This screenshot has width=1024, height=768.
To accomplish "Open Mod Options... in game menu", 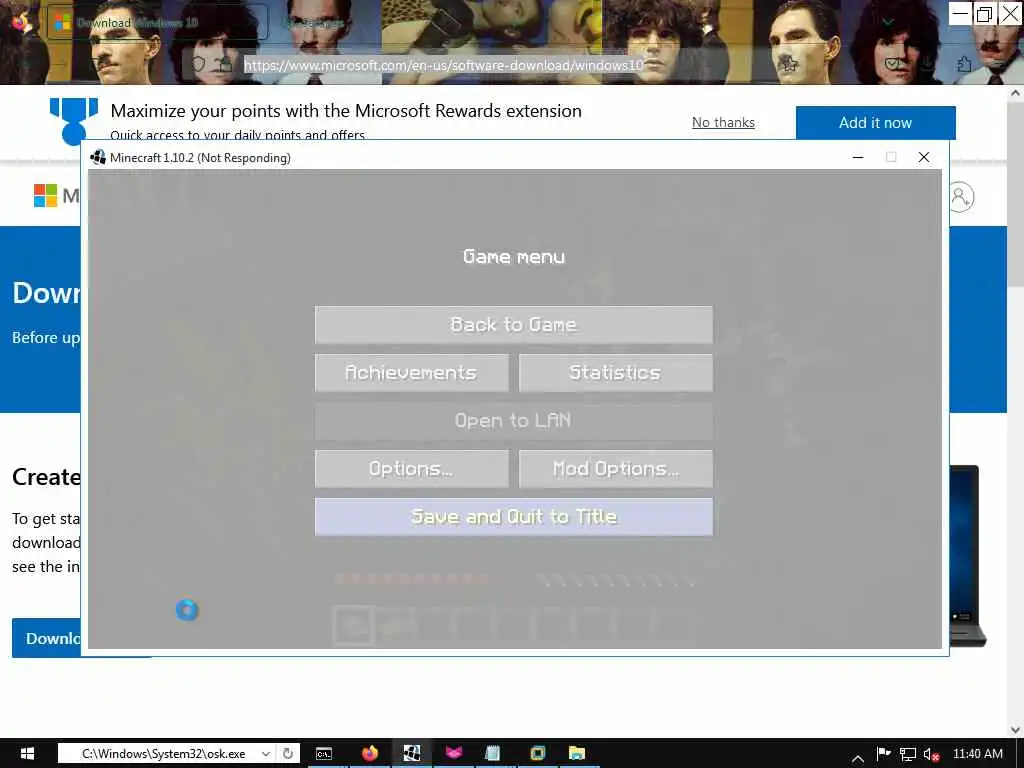I will [x=615, y=469].
